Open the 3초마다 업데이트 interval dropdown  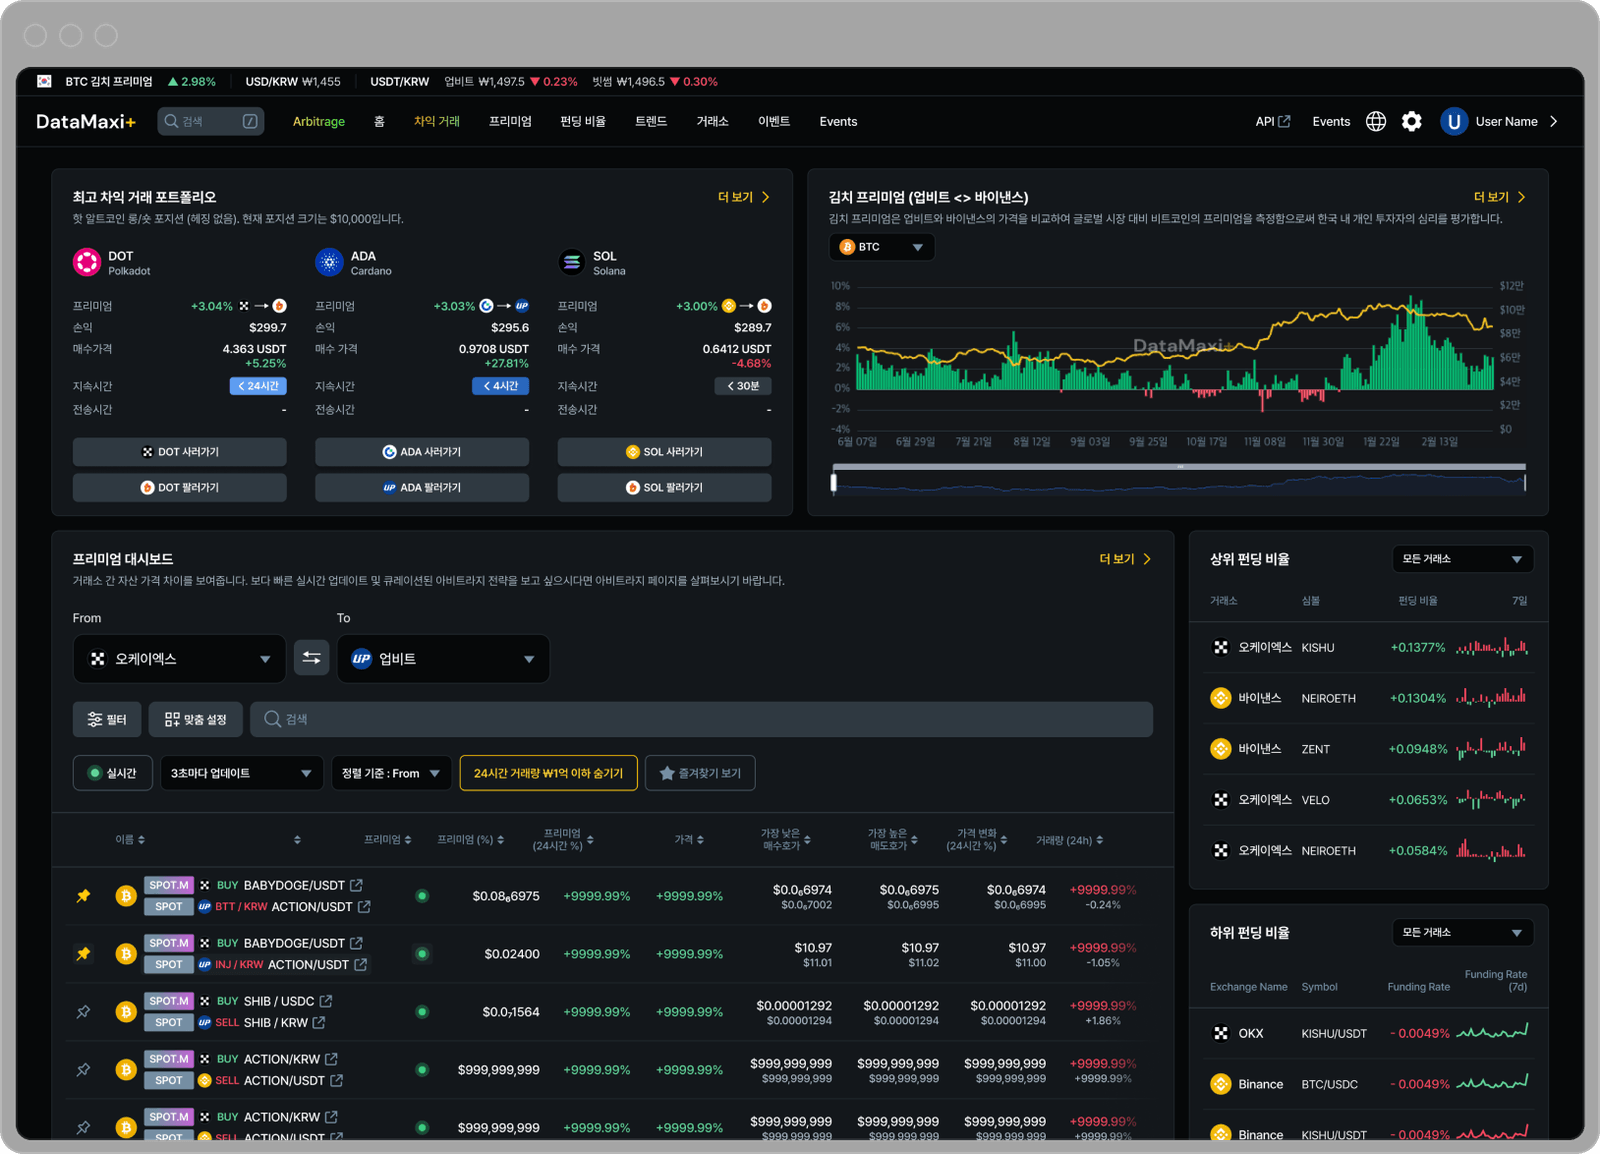(241, 773)
